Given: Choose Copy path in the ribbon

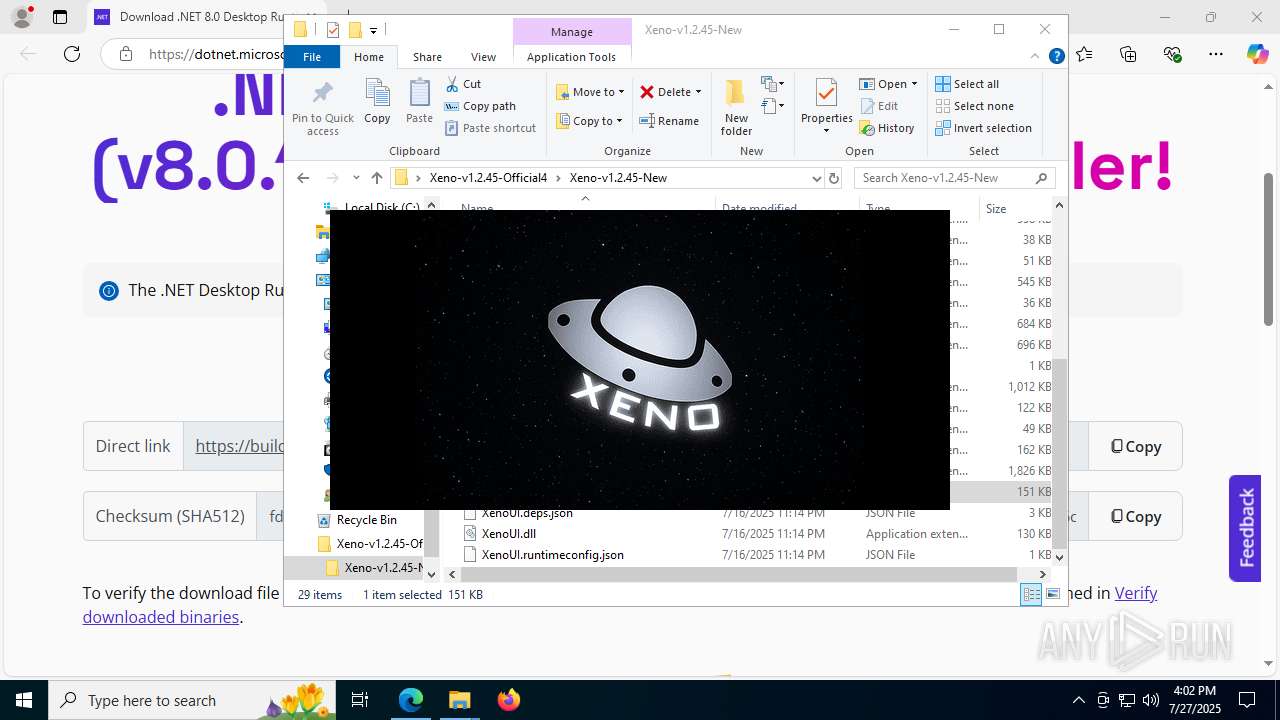Looking at the screenshot, I should tap(479, 106).
